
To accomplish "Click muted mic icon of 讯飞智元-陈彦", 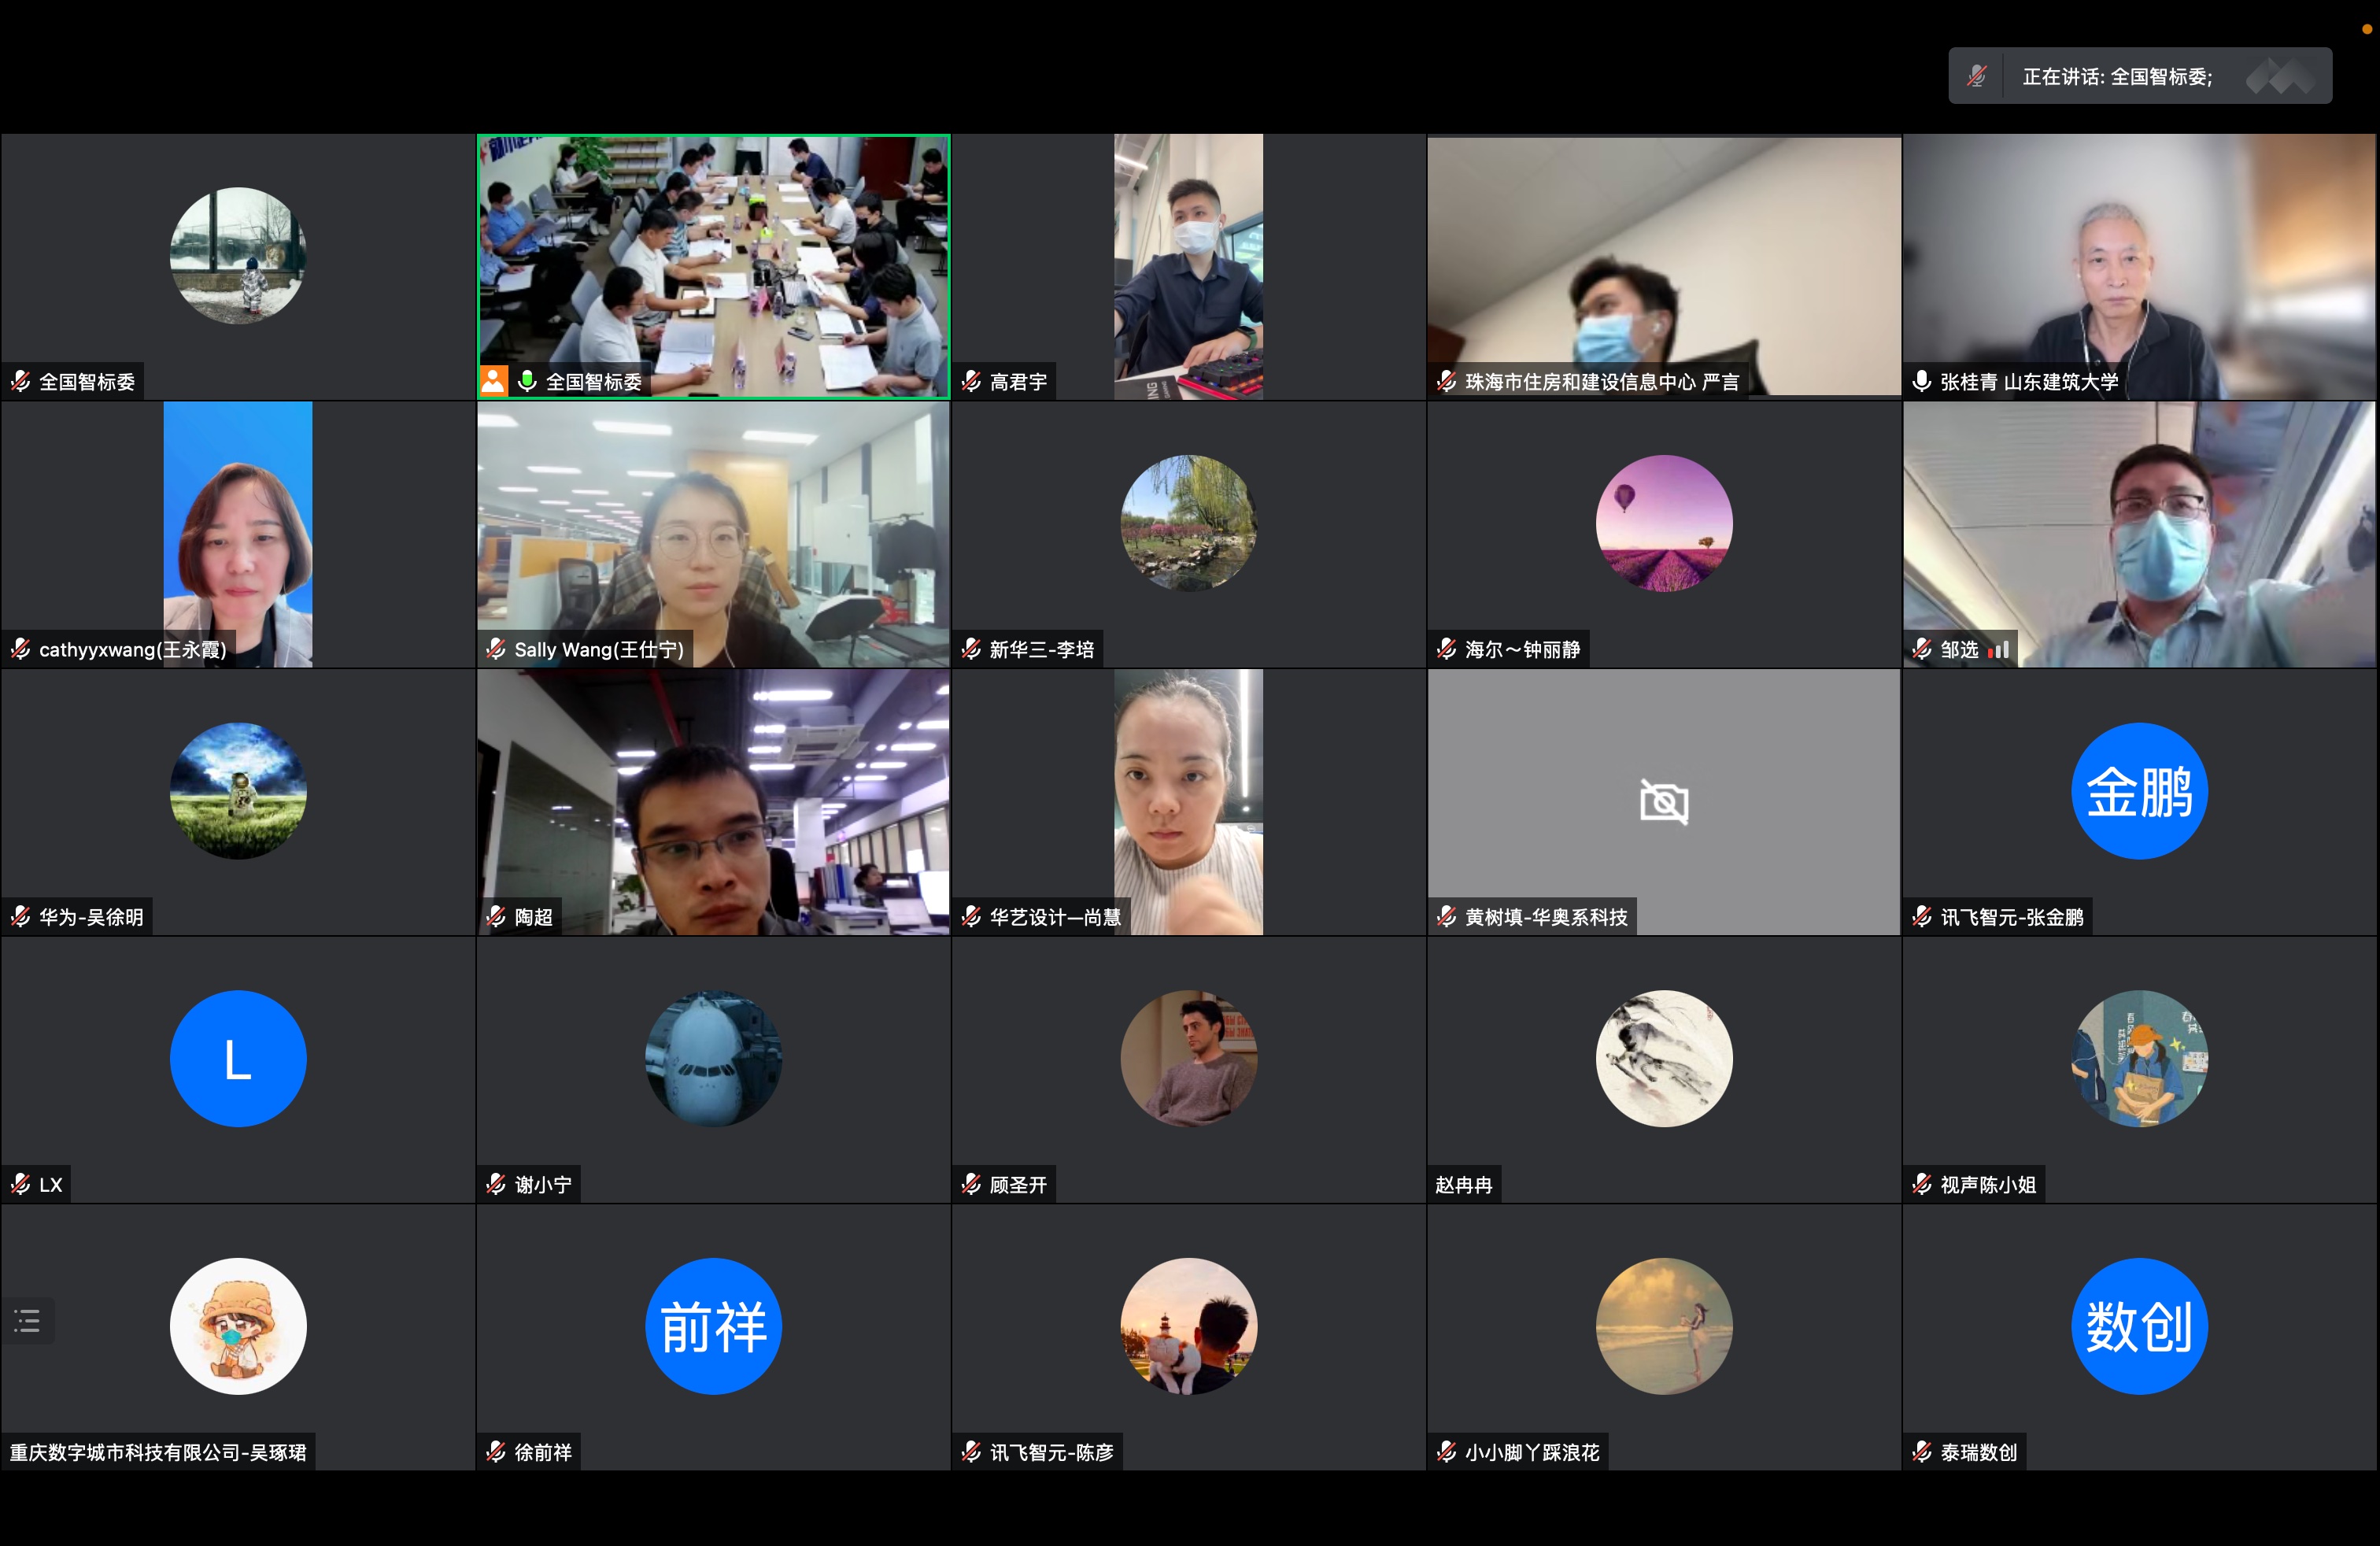I will (x=971, y=1452).
